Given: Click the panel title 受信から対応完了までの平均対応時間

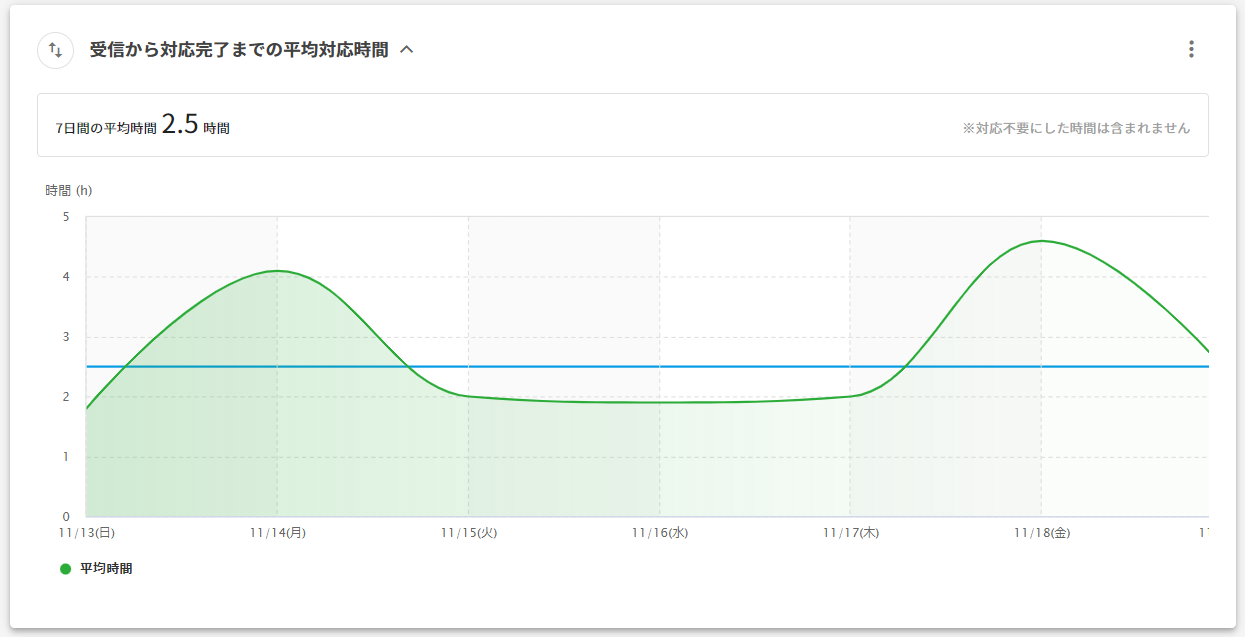Looking at the screenshot, I should [238, 50].
